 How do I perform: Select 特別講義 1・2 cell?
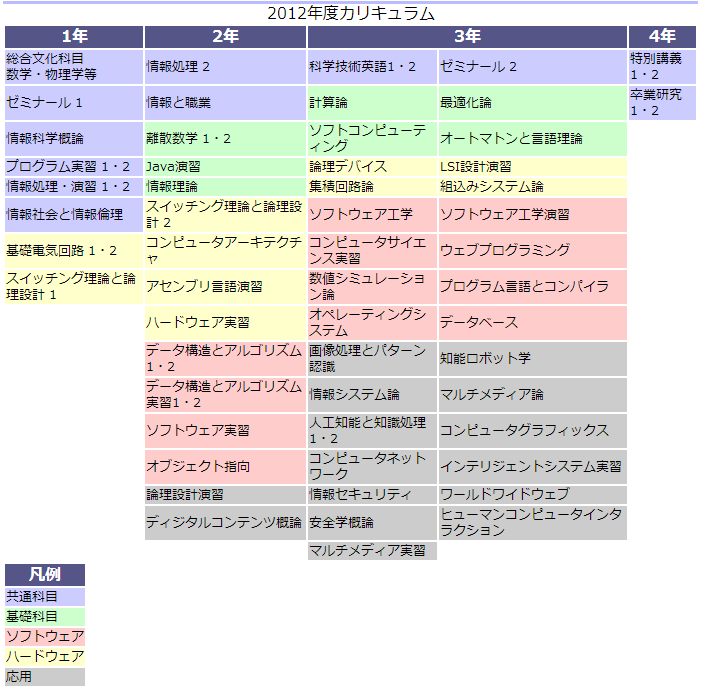click(x=662, y=67)
